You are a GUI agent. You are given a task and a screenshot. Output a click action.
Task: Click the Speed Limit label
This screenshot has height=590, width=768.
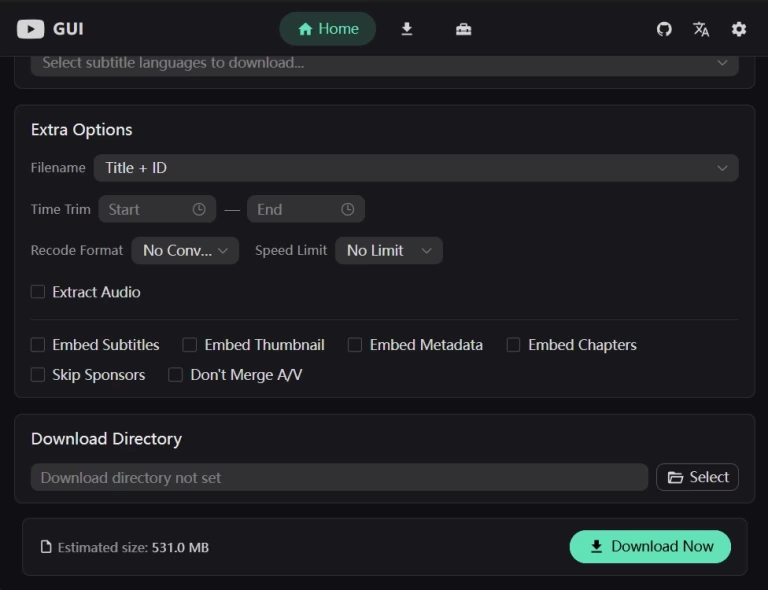coord(291,250)
